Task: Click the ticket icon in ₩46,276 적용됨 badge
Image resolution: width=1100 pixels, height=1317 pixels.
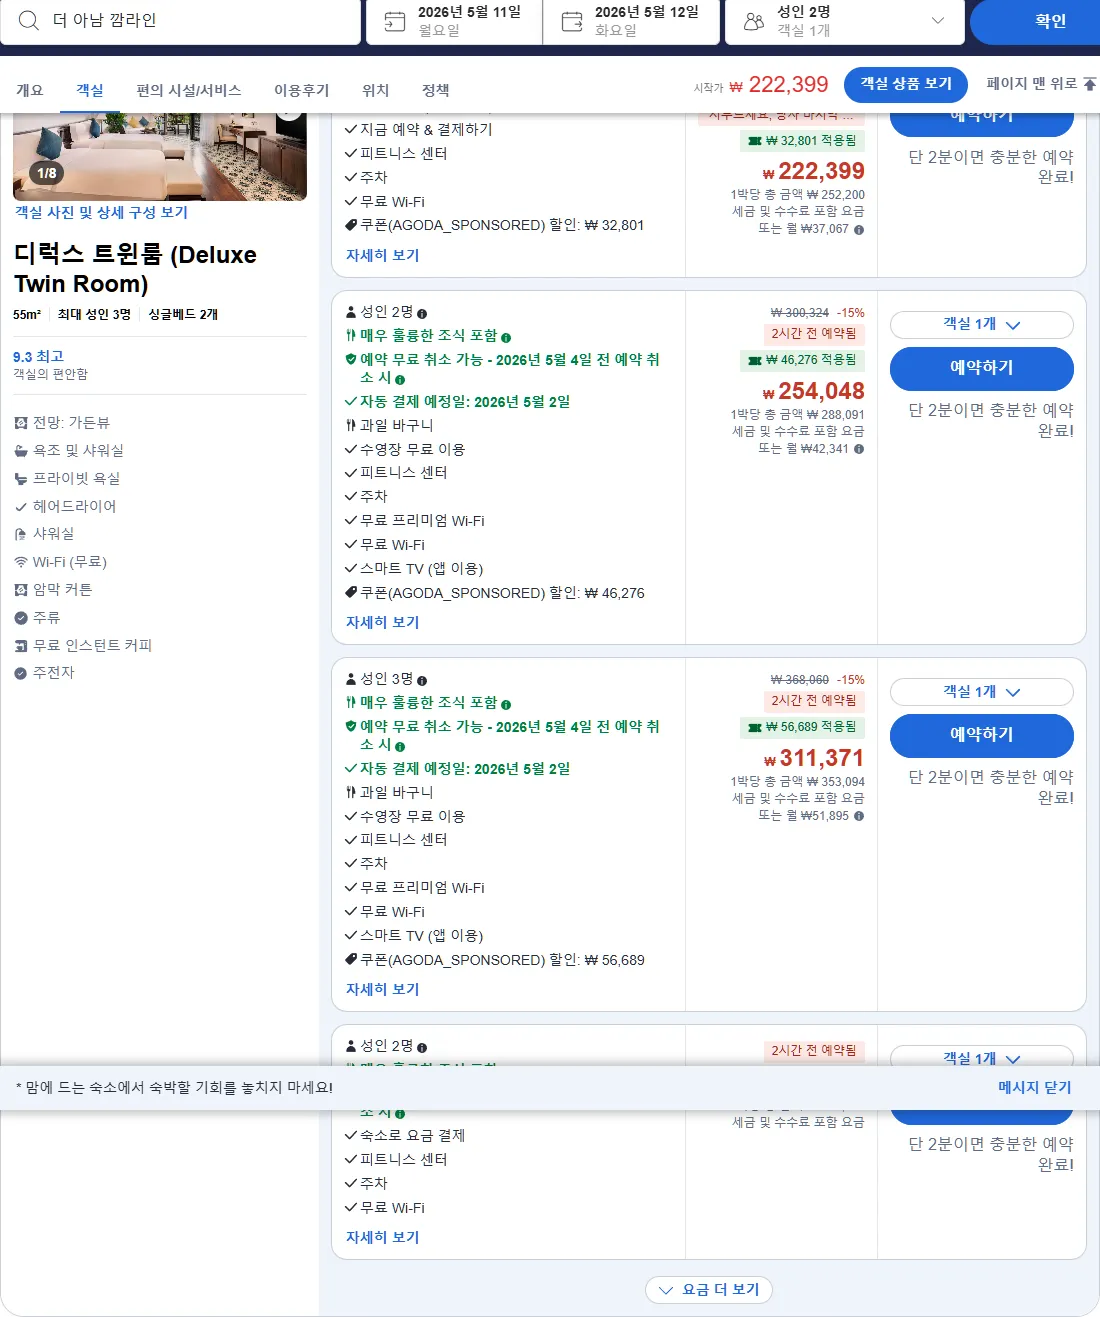Action: (755, 360)
